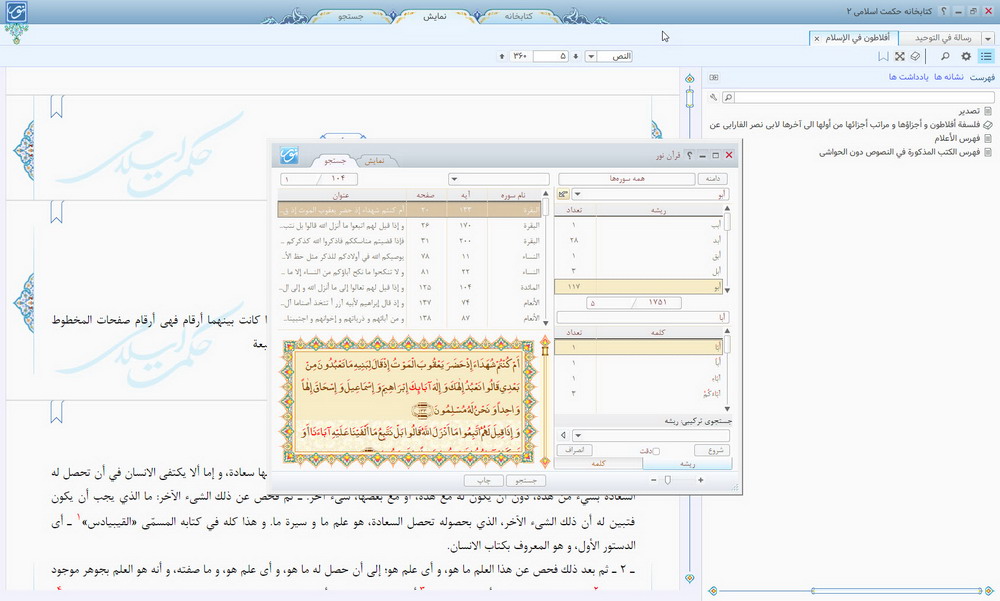Open the یادداشت ها link in the side panel
This screenshot has width=1000, height=601.
click(909, 77)
